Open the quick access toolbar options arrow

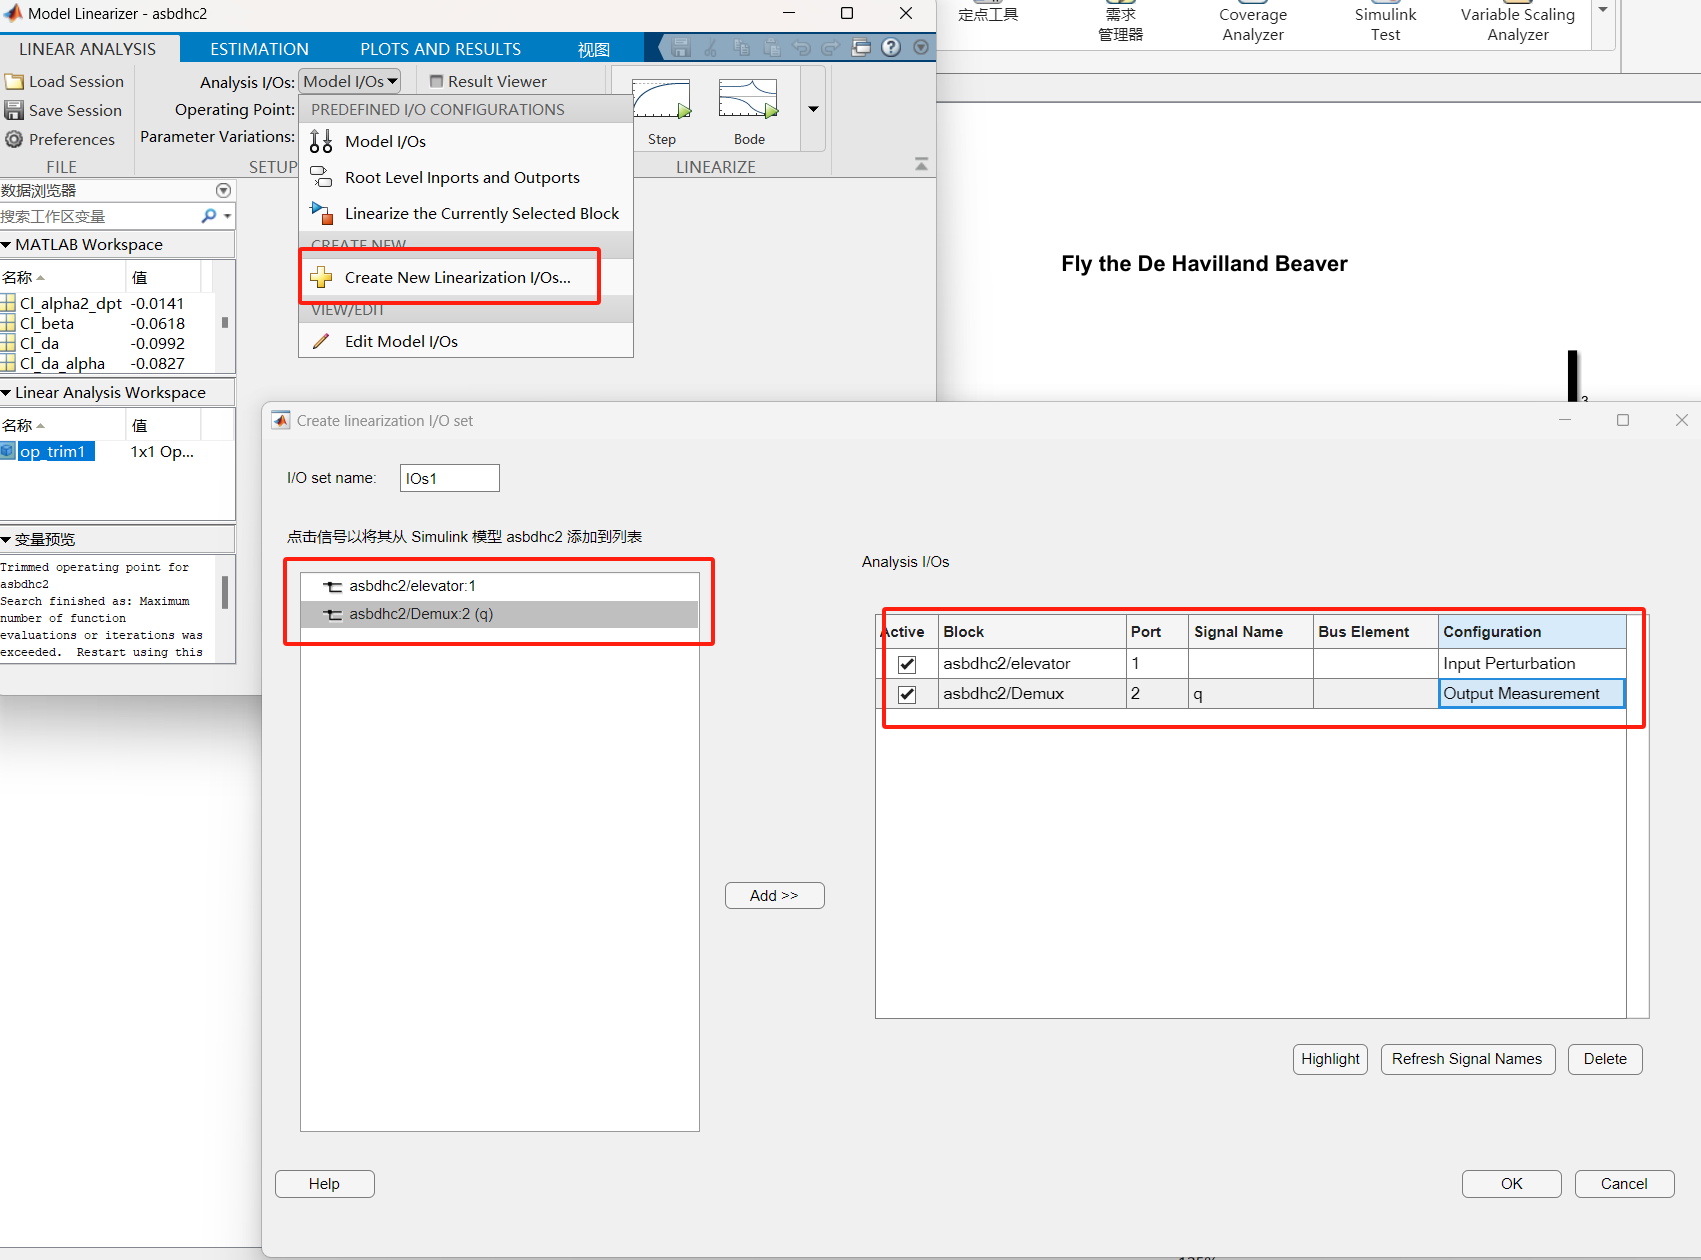click(x=921, y=47)
